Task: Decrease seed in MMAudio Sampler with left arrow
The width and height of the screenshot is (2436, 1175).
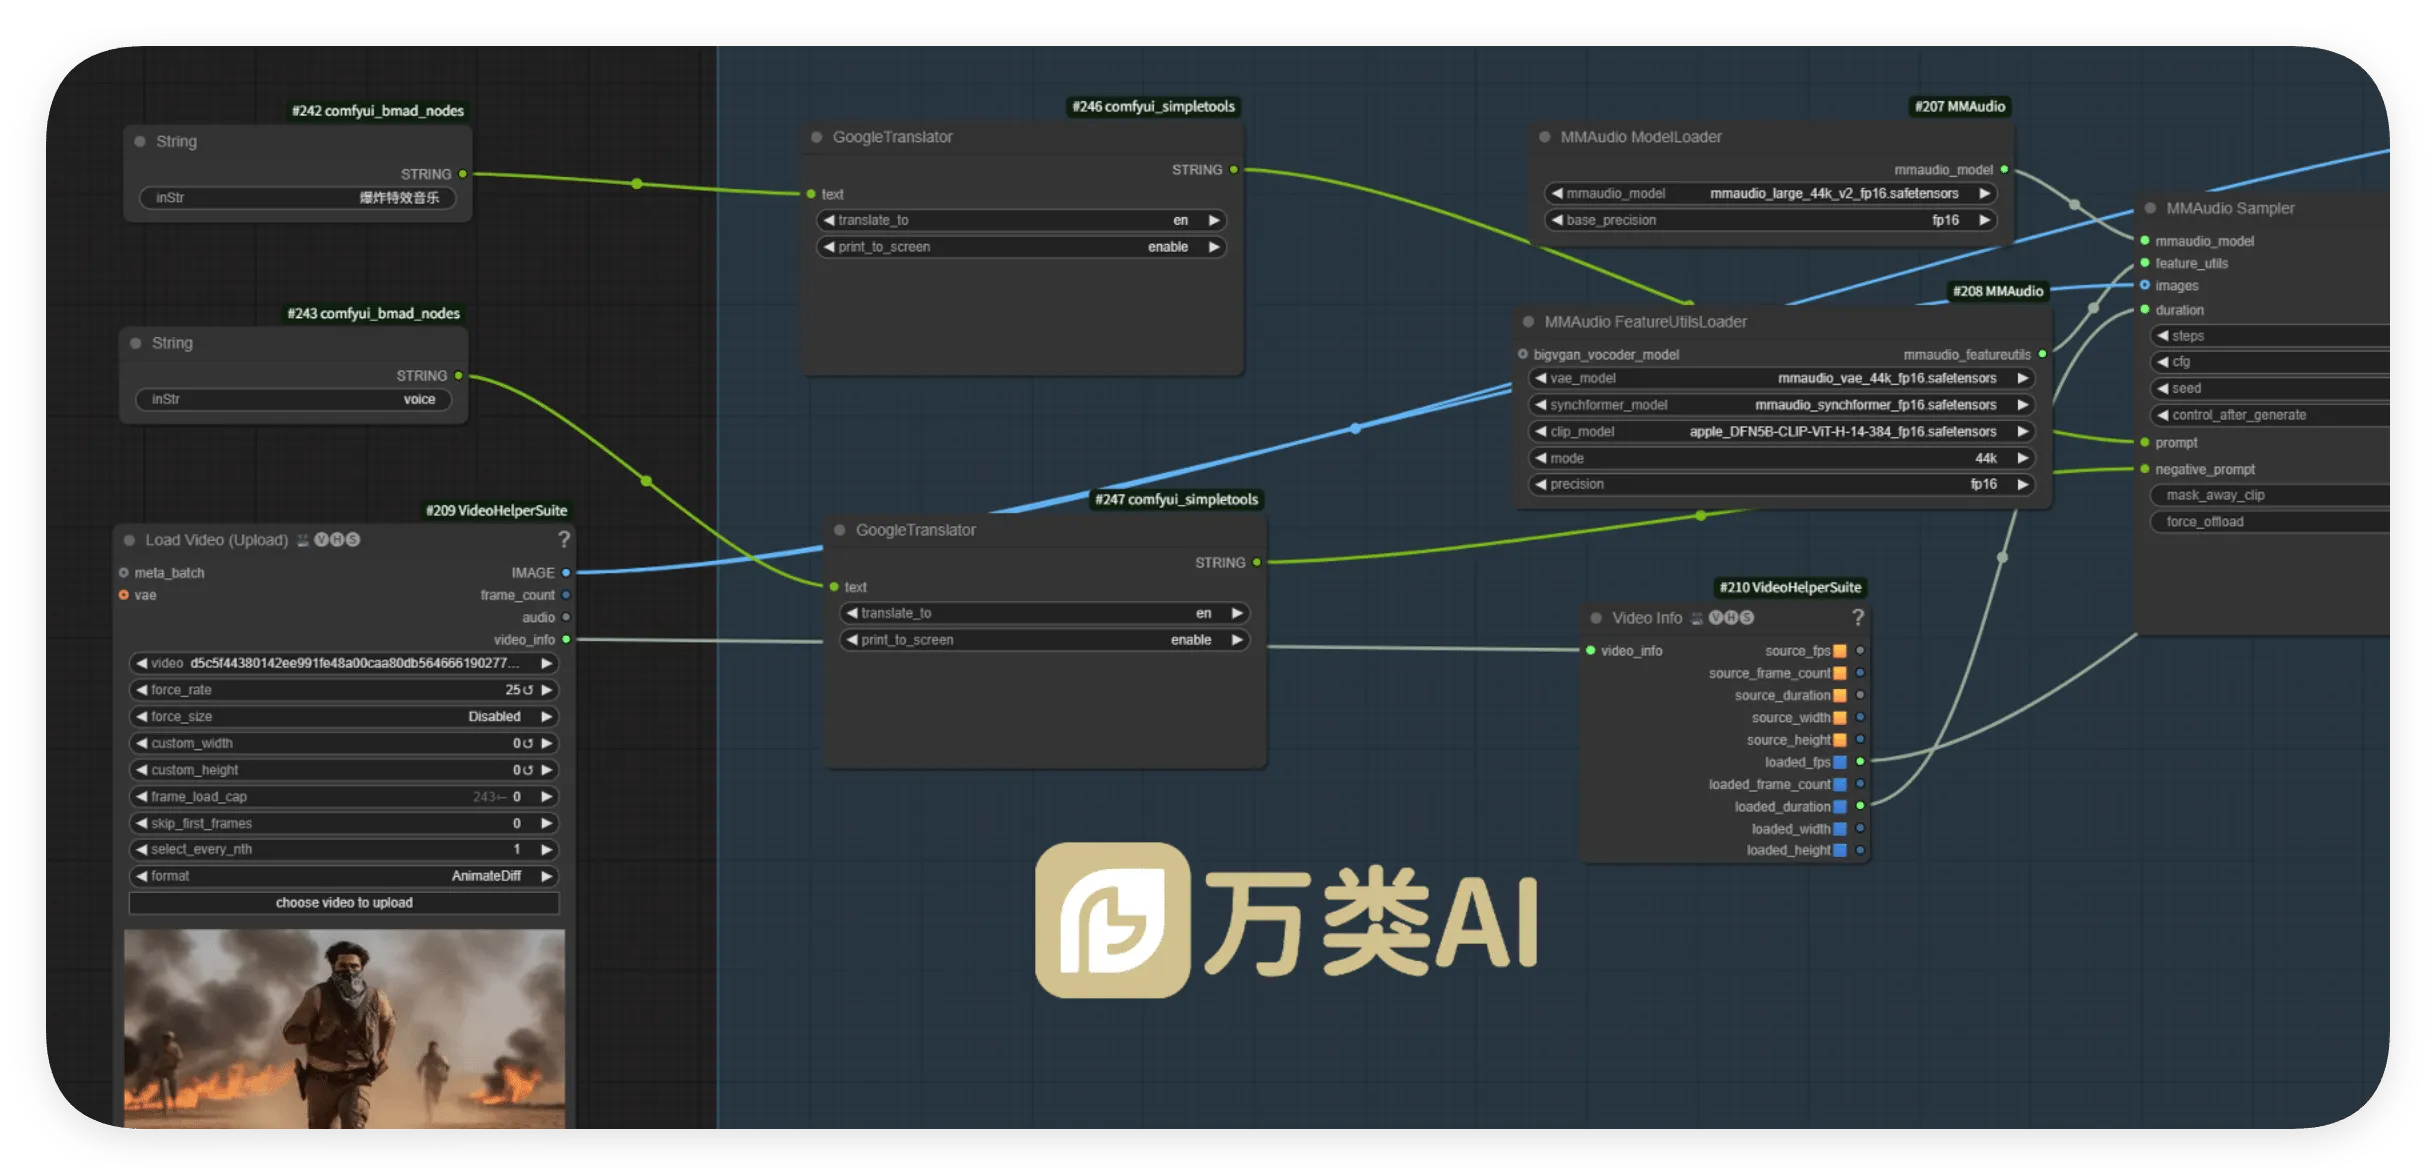Action: click(2163, 388)
